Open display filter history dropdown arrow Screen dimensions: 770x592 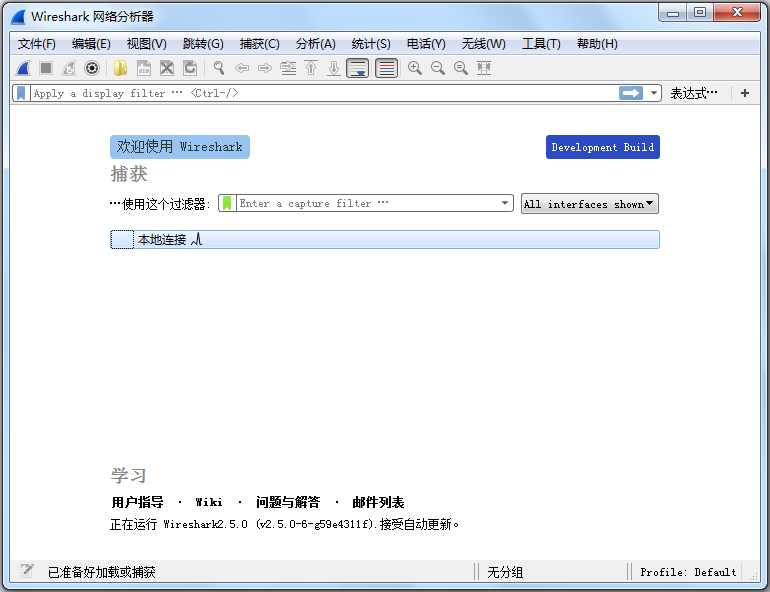654,93
